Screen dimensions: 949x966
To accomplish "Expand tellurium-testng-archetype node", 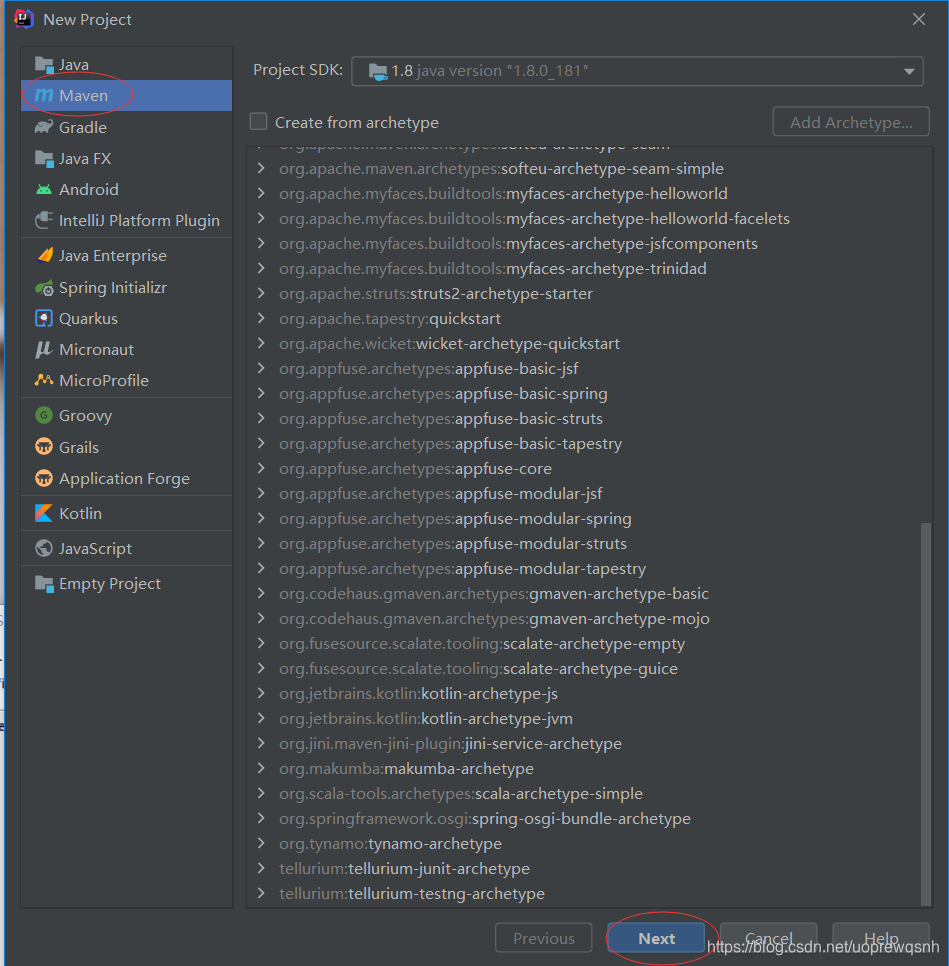I will coord(261,893).
